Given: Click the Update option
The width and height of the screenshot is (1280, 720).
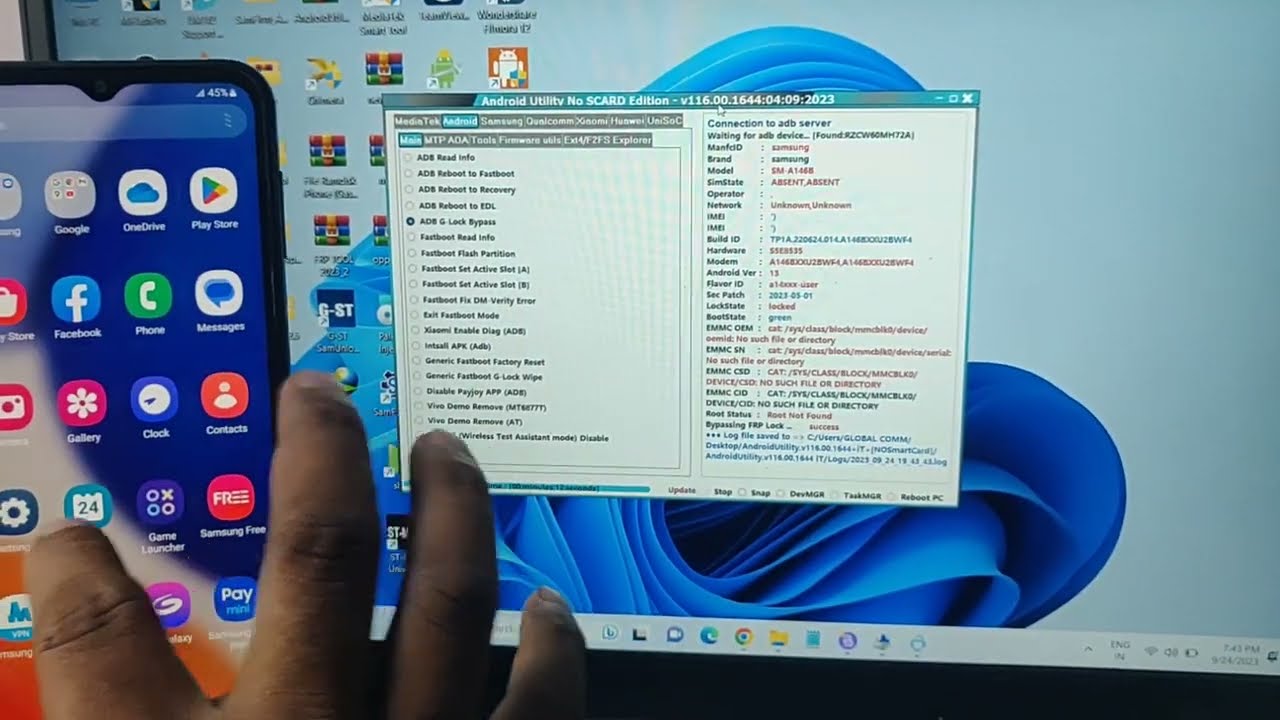Looking at the screenshot, I should [x=681, y=491].
